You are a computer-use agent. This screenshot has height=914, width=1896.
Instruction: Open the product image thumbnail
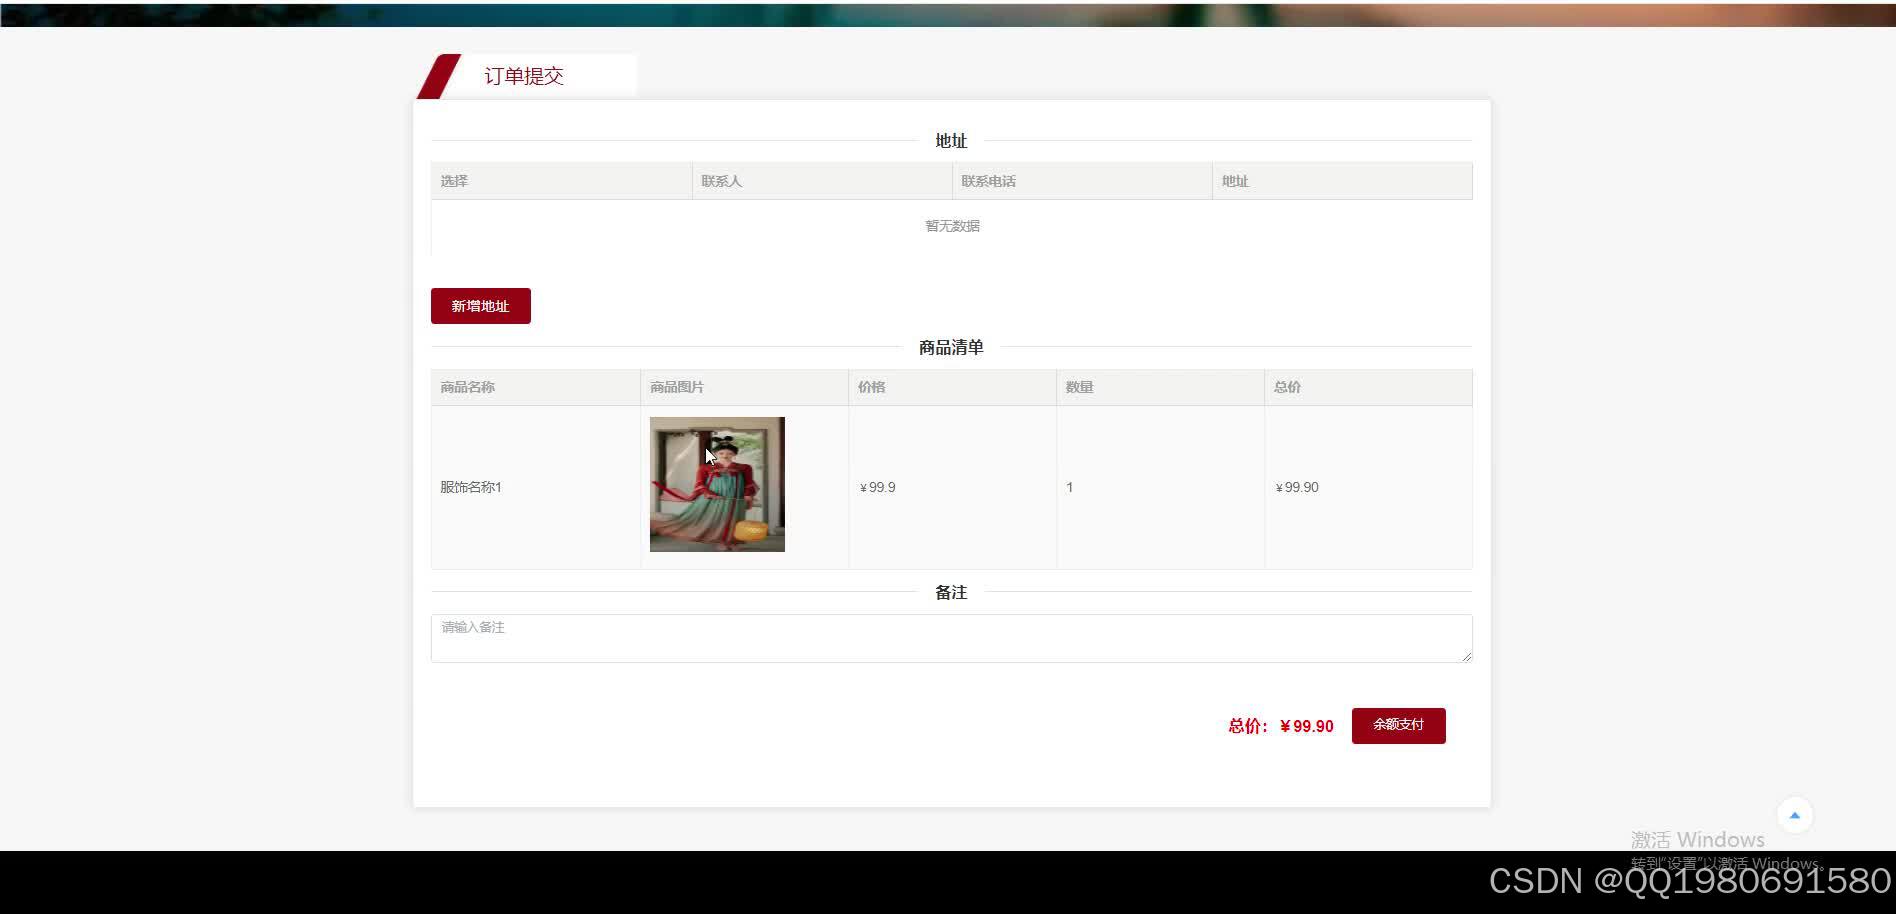click(717, 484)
